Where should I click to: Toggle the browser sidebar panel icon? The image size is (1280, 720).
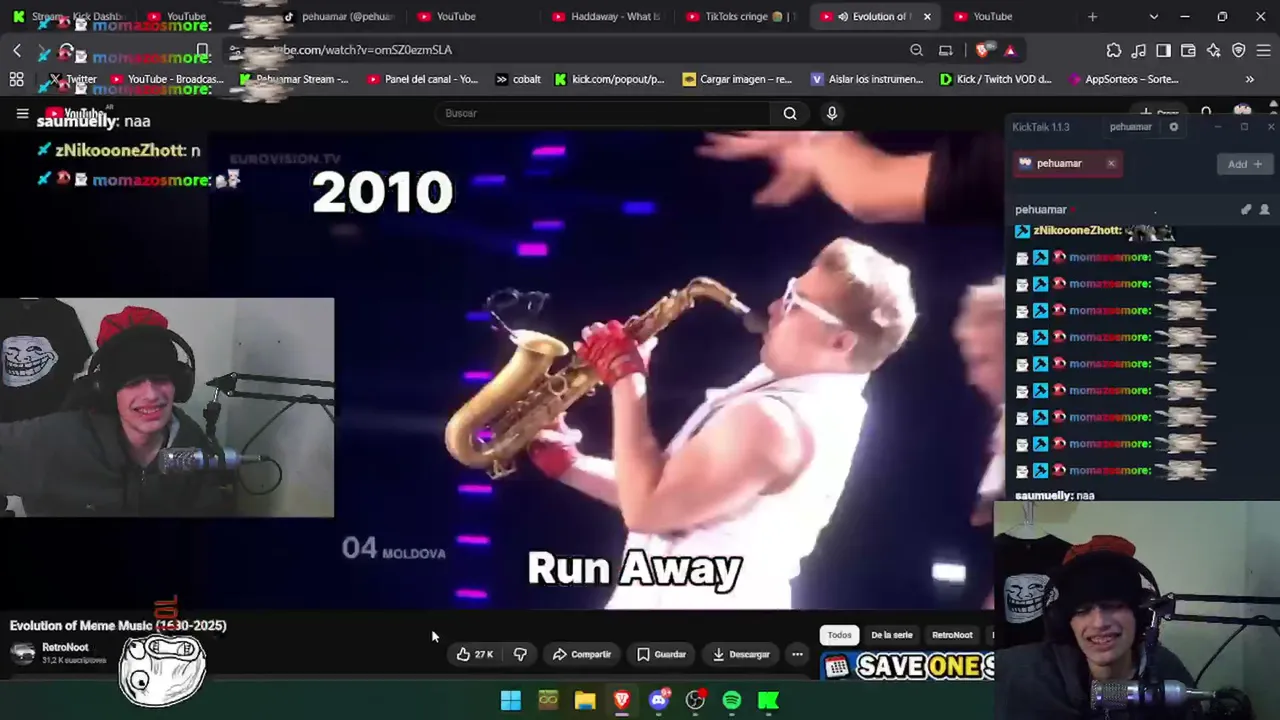click(1164, 50)
